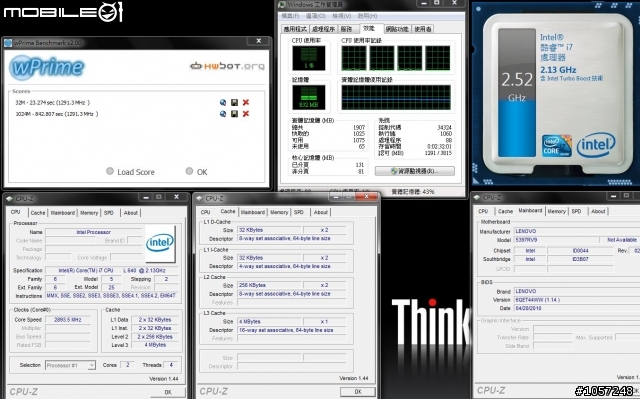Select the Load Score radio button
Image resolution: width=640 pixels, height=399 pixels.
point(110,171)
